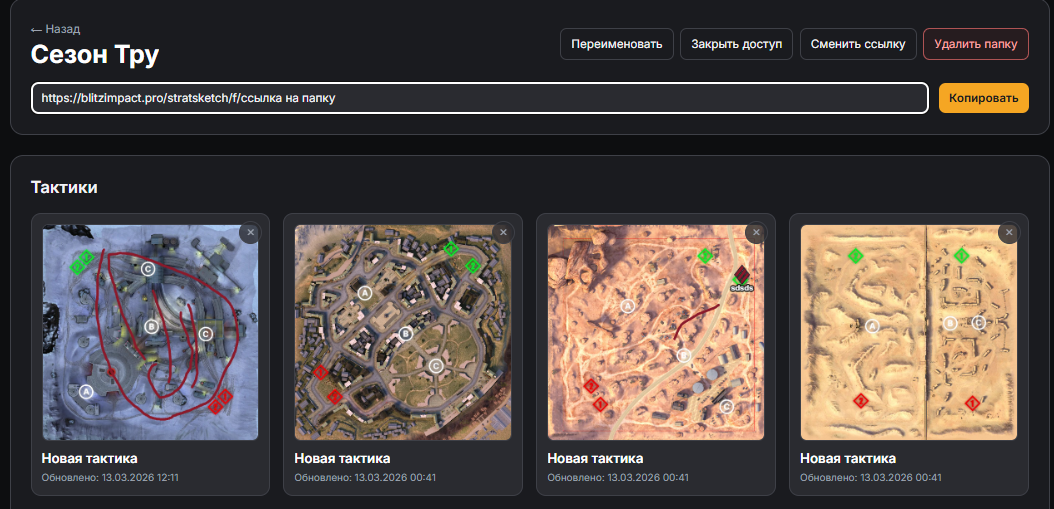Delete the folder with Удалить папку
The width and height of the screenshot is (1054, 509).
tap(975, 44)
